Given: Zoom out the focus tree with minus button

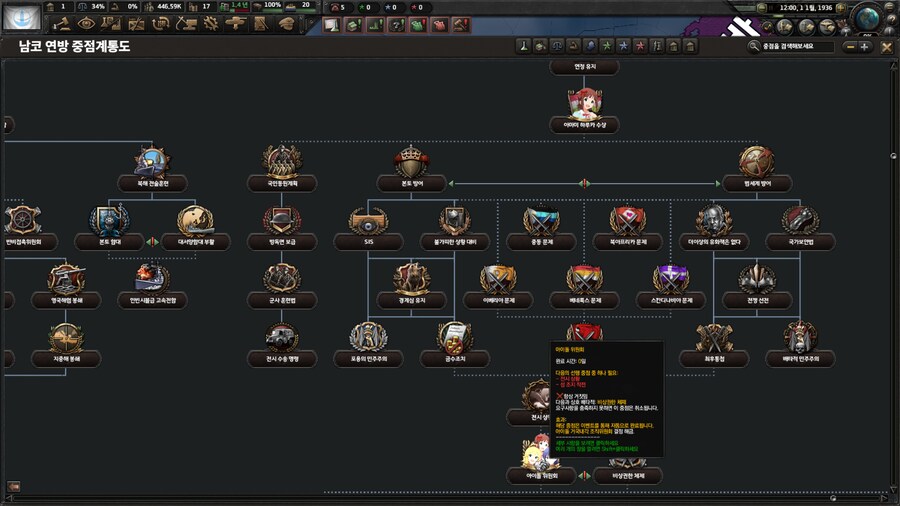Looking at the screenshot, I should [x=849, y=46].
